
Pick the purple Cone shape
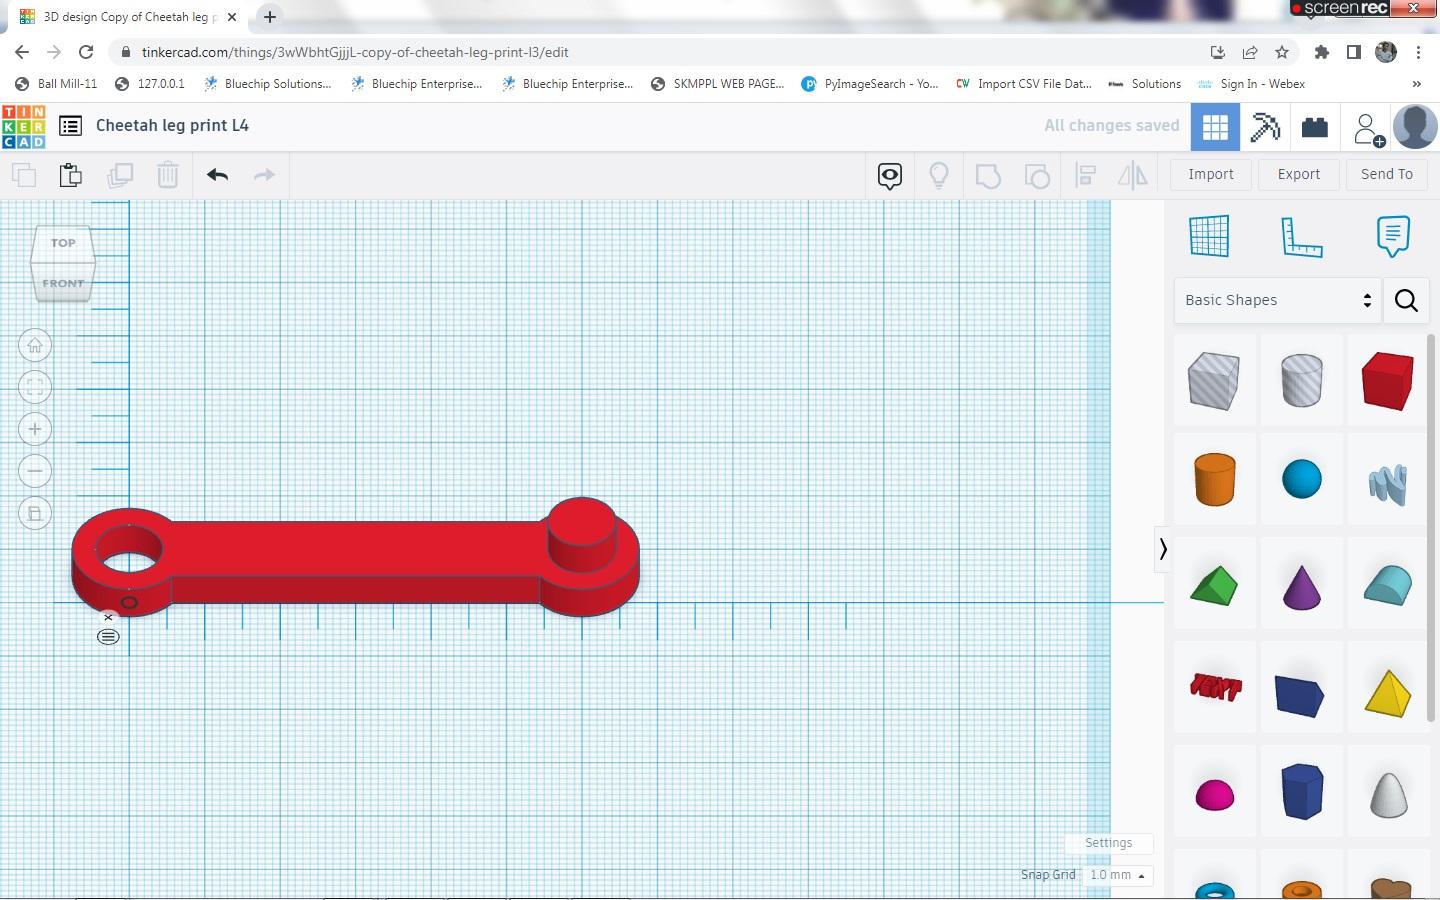[x=1301, y=586]
